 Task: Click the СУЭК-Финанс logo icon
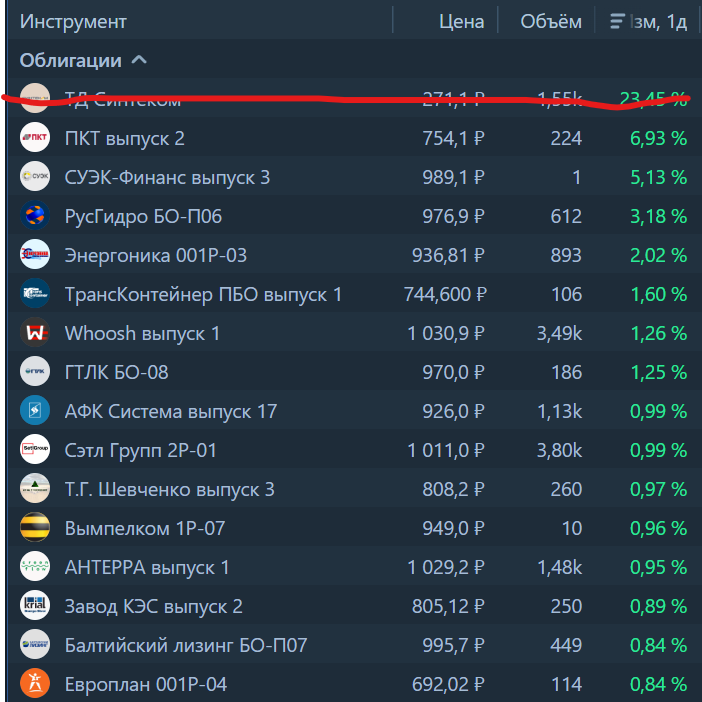pyautogui.click(x=35, y=176)
